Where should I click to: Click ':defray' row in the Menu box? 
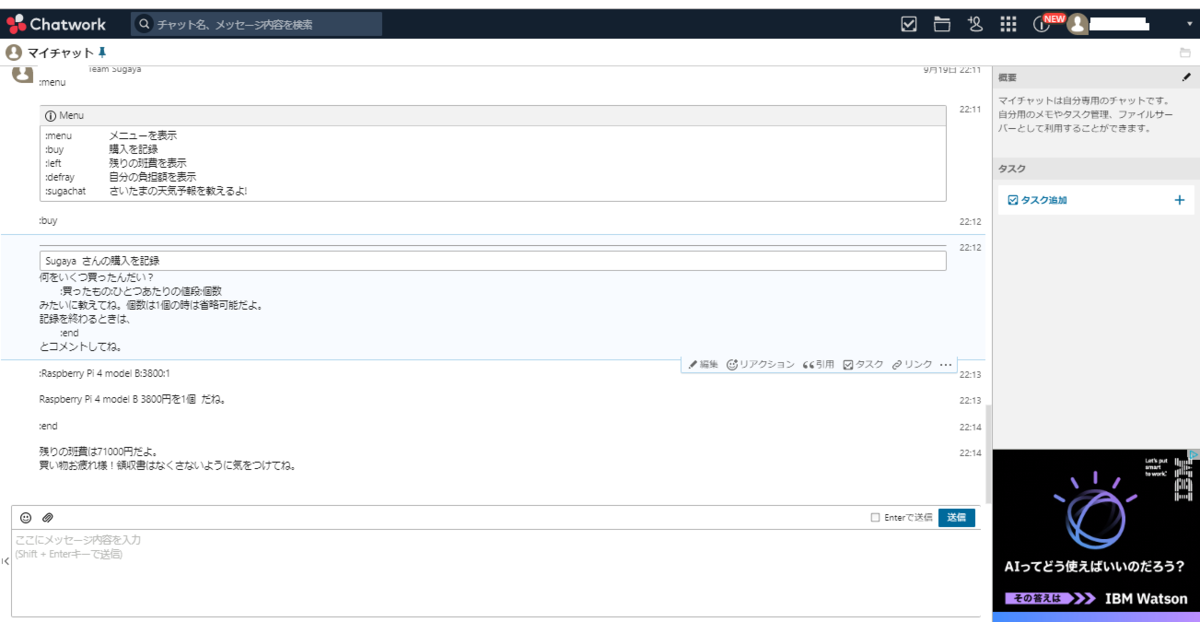pyautogui.click(x=120, y=177)
